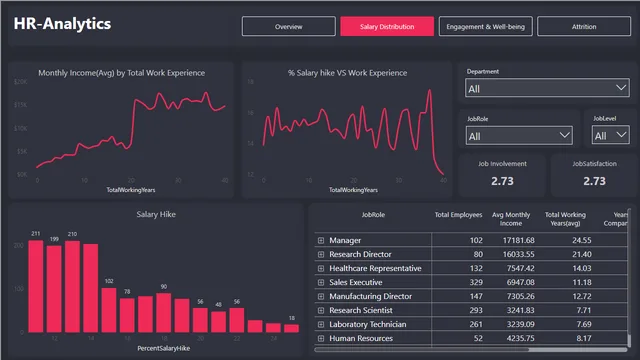Click the JobSatisfaction card value
The height and width of the screenshot is (360, 640).
[x=594, y=181]
